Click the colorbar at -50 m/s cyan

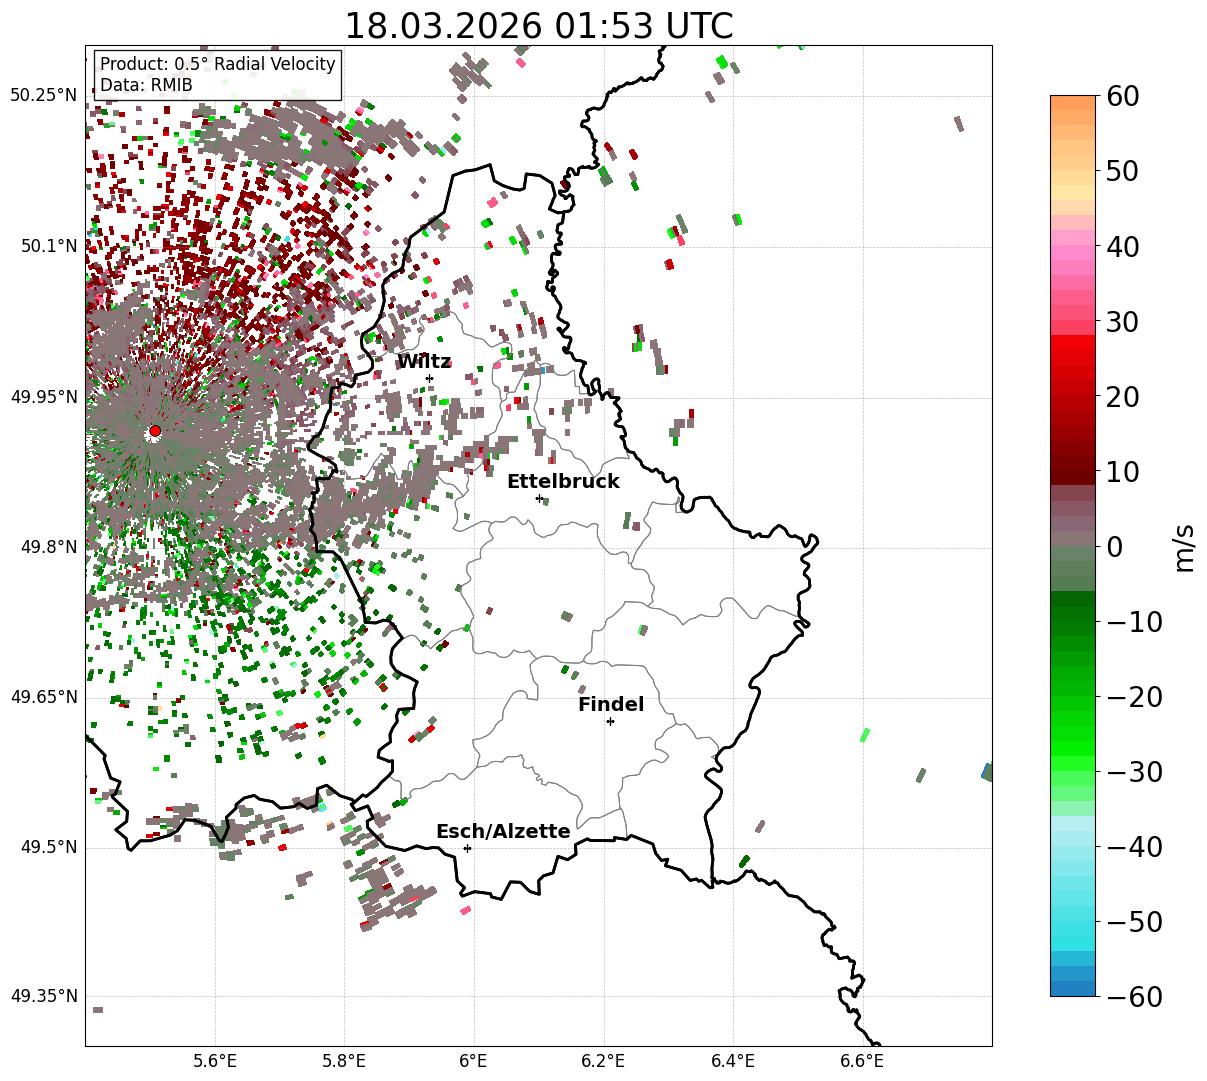[1073, 921]
